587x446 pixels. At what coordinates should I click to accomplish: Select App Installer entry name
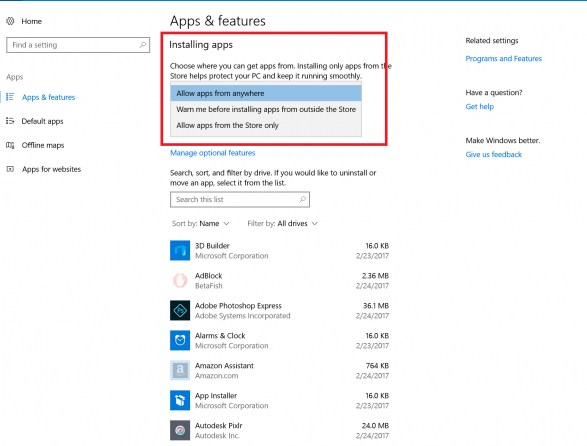point(216,395)
